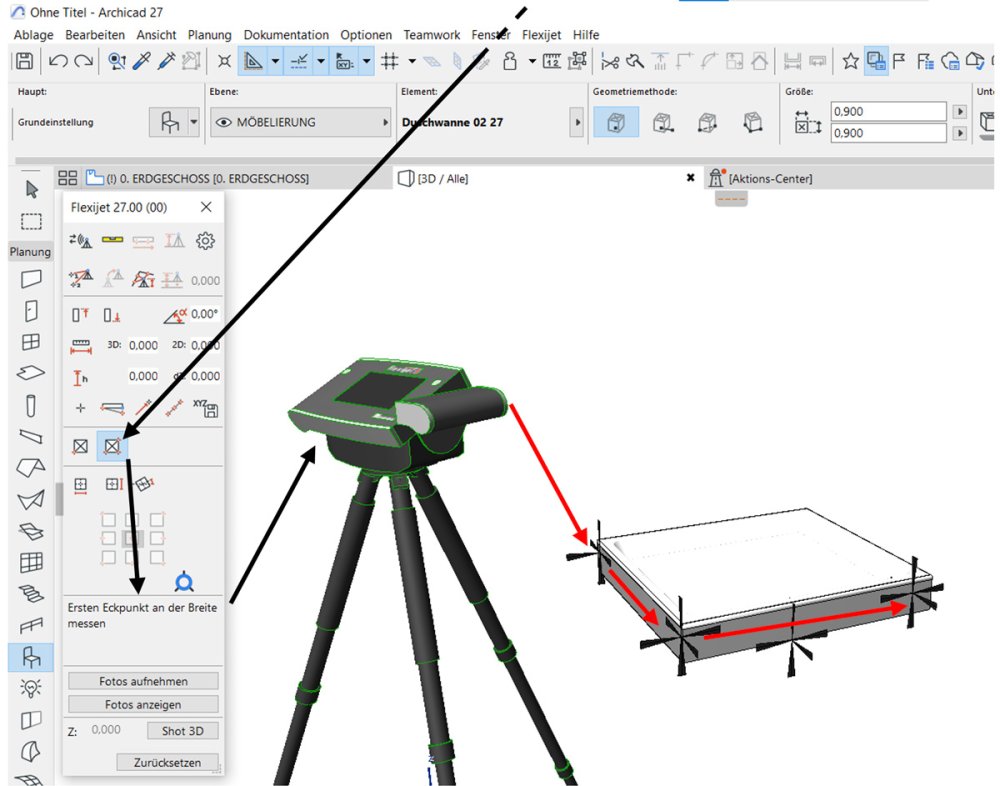This screenshot has height=786, width=1000.
Task: Open Flexijet settings gear
Action: 205,241
